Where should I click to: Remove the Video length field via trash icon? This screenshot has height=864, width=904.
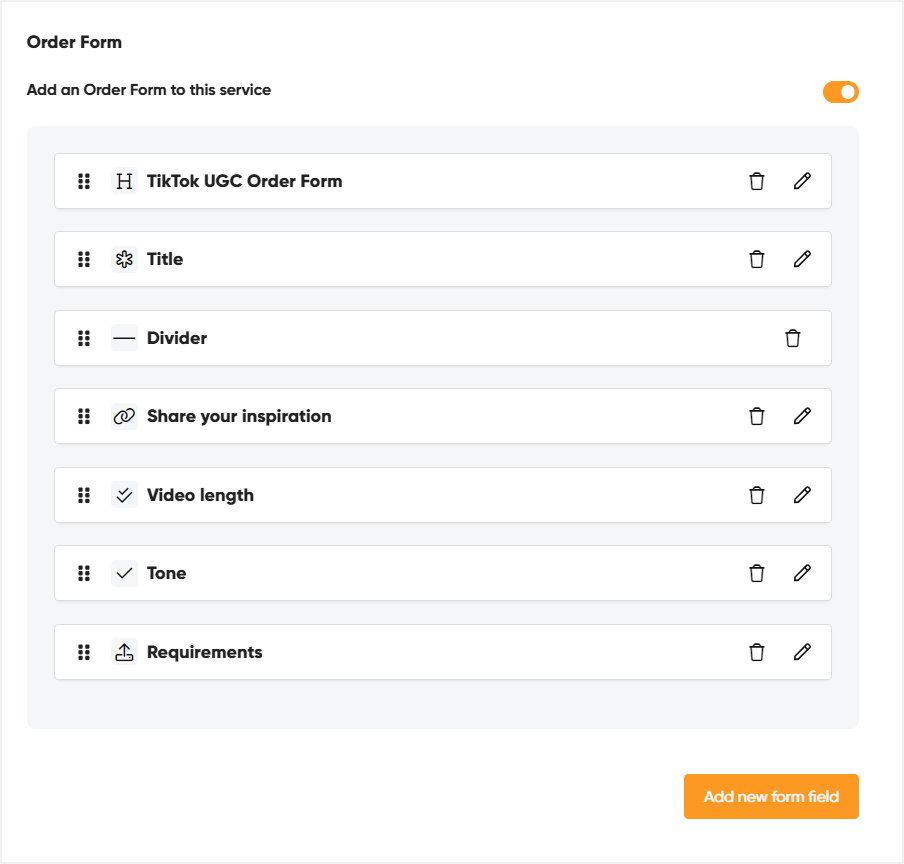click(757, 494)
